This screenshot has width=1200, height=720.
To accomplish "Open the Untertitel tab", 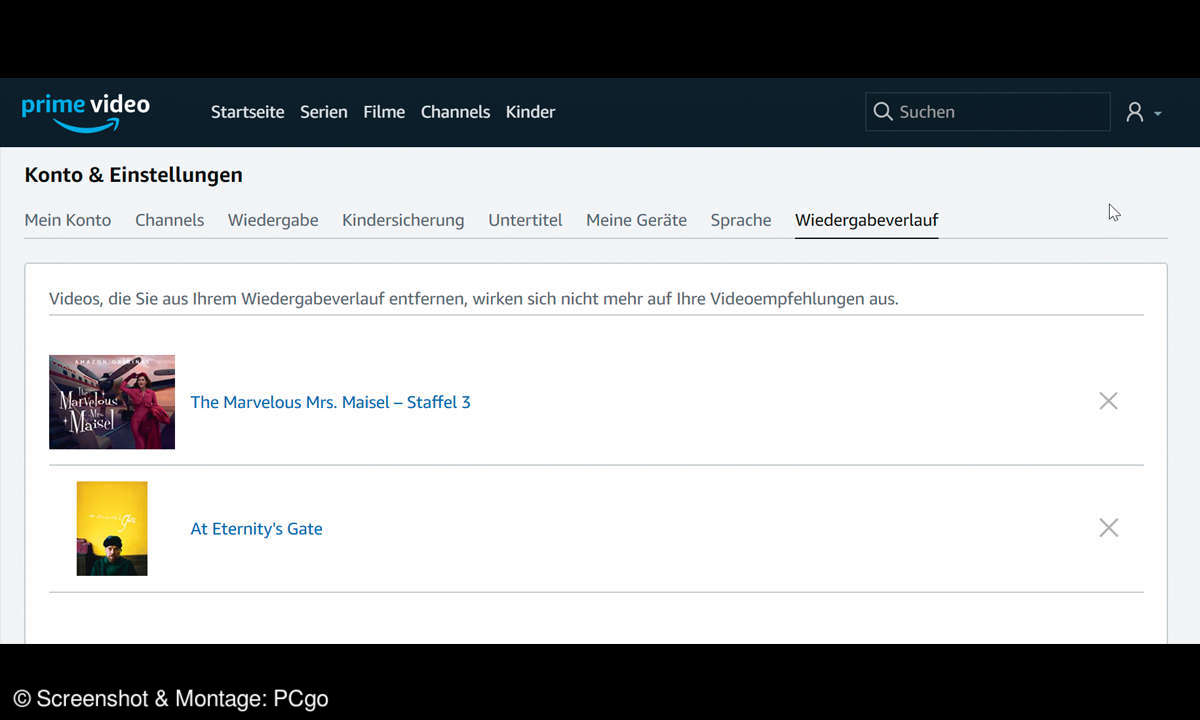I will [x=525, y=220].
